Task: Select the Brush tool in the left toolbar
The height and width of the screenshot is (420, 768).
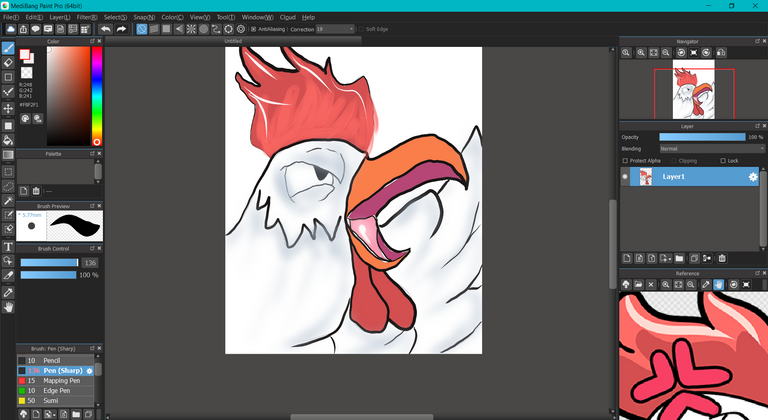Action: tap(8, 48)
